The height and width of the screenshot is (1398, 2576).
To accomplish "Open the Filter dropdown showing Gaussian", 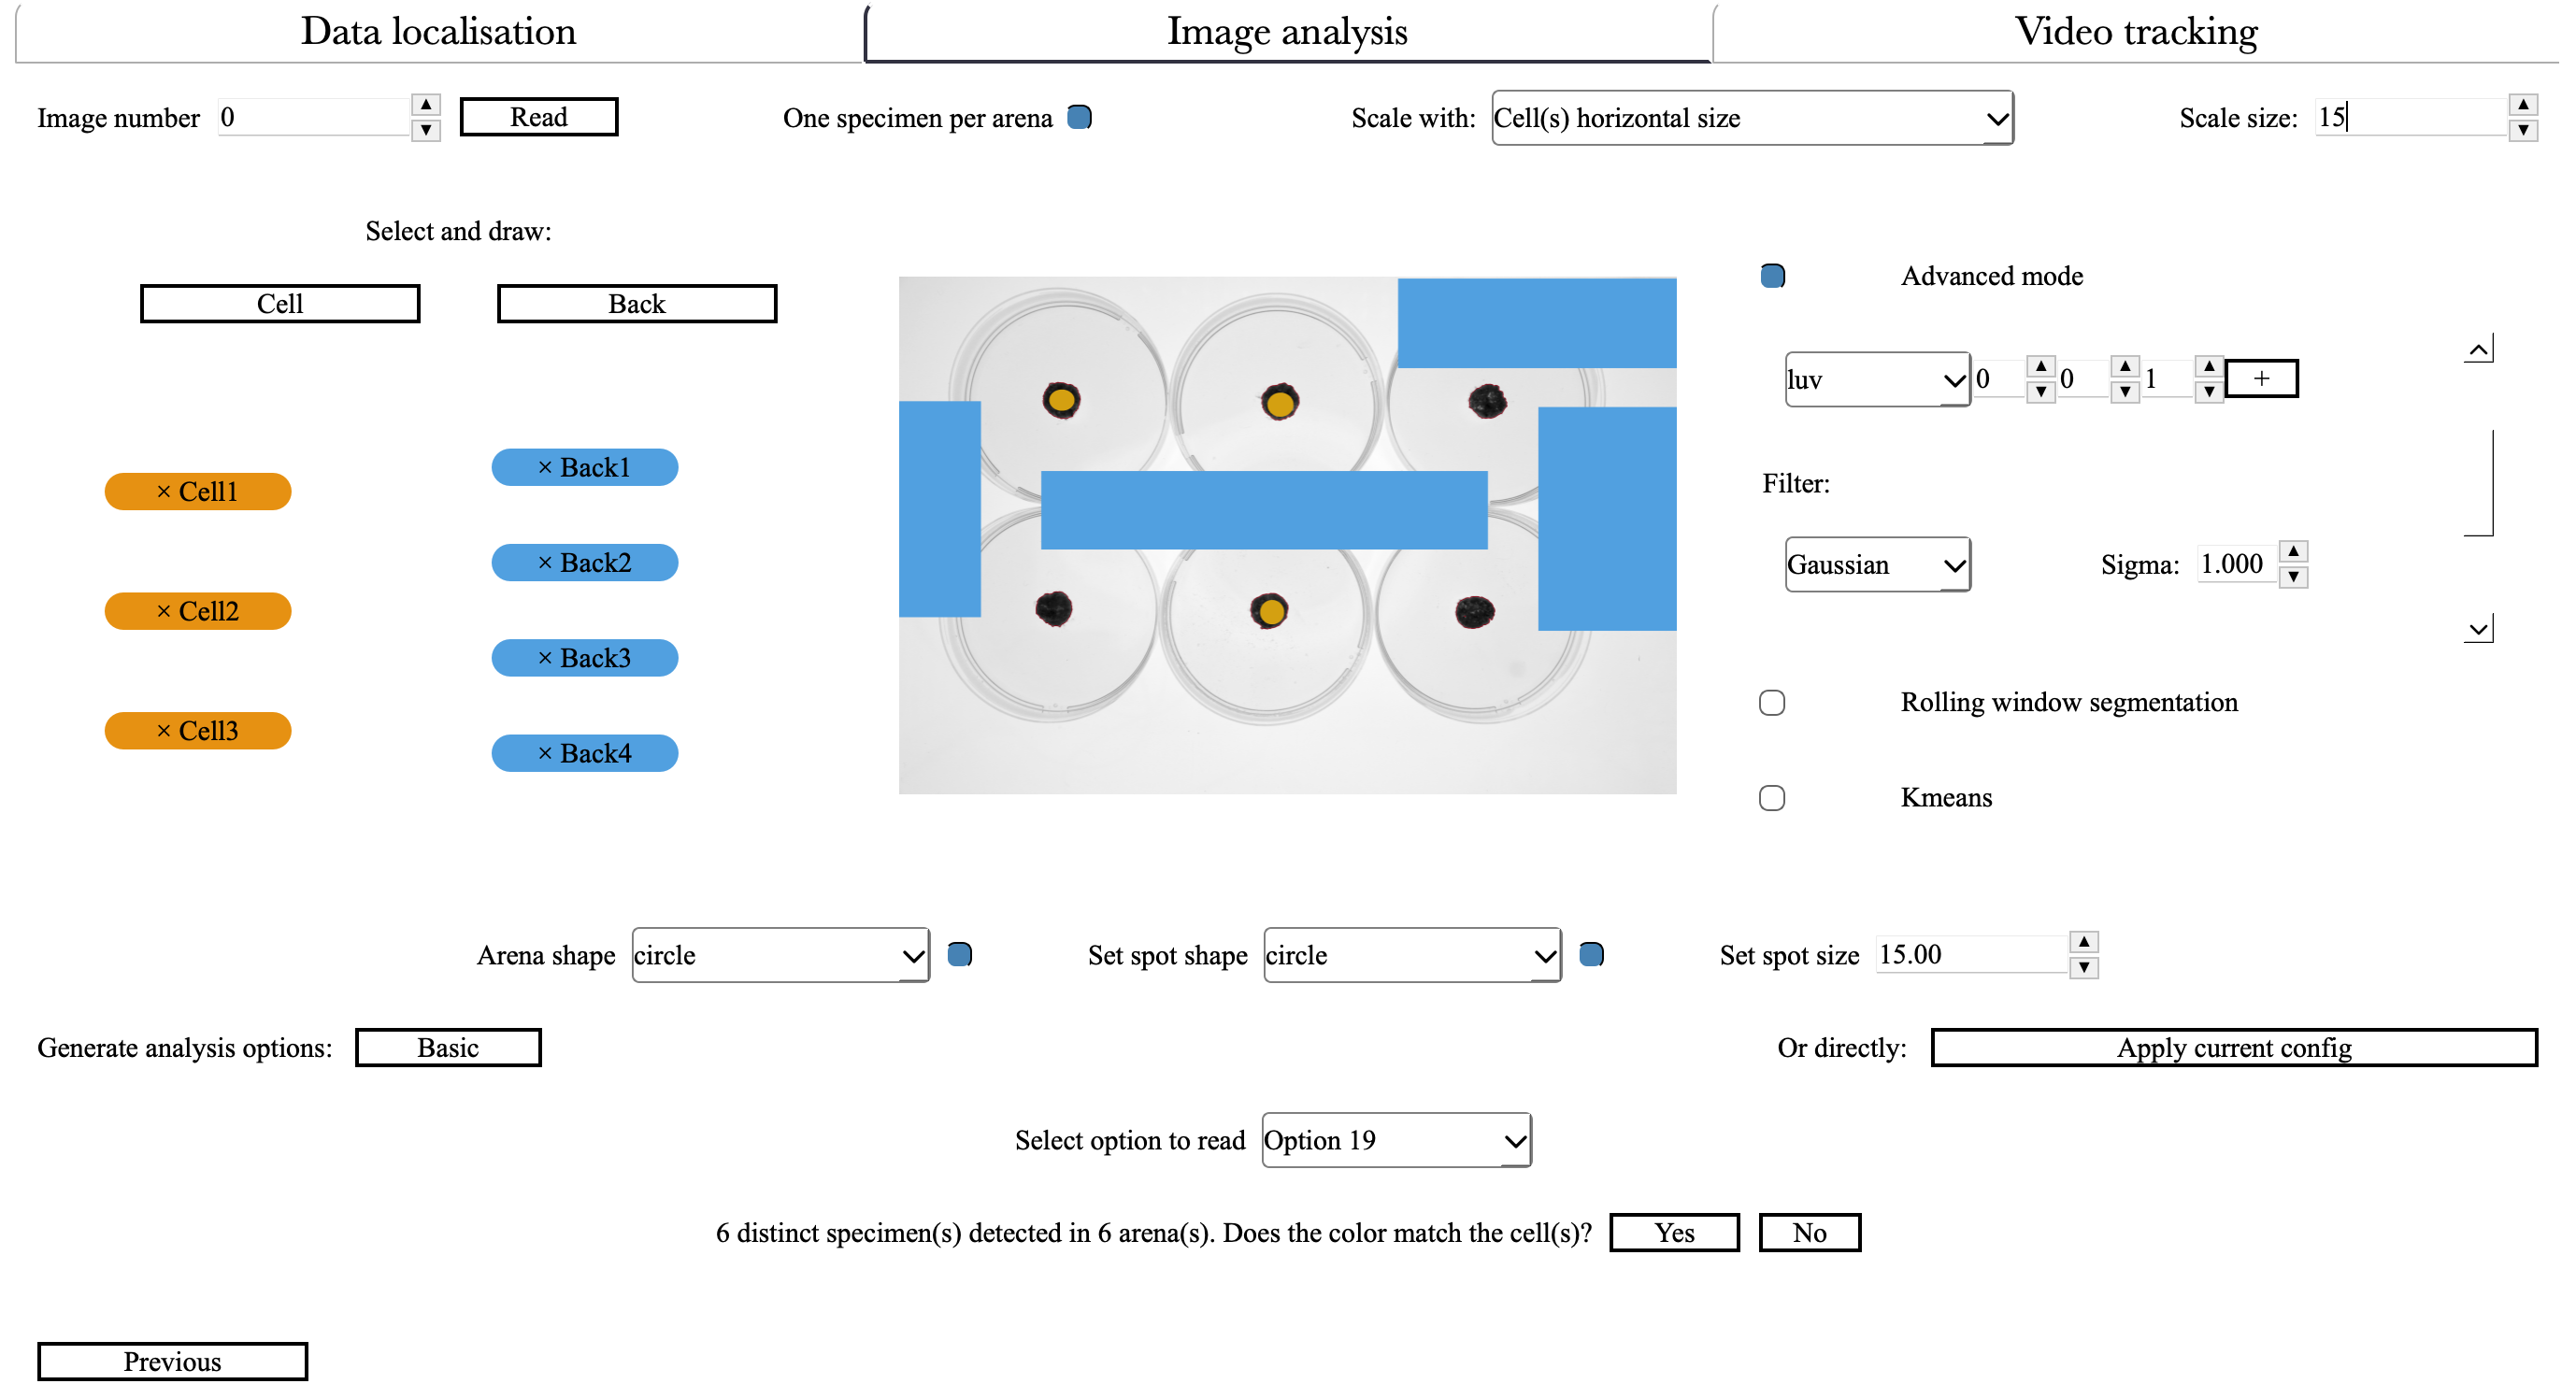I will [x=1877, y=564].
